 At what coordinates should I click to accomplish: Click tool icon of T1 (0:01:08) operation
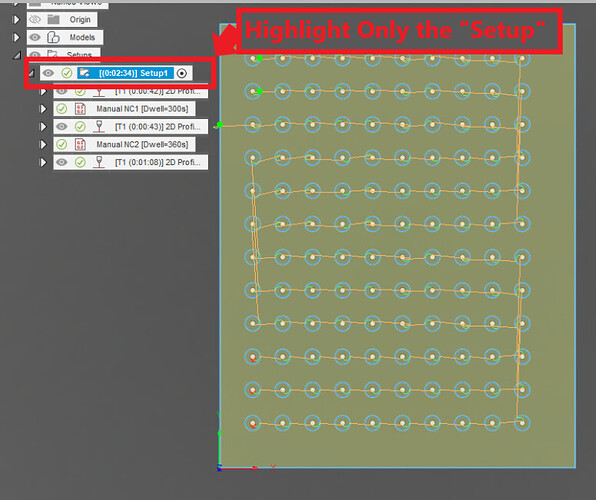pos(99,162)
